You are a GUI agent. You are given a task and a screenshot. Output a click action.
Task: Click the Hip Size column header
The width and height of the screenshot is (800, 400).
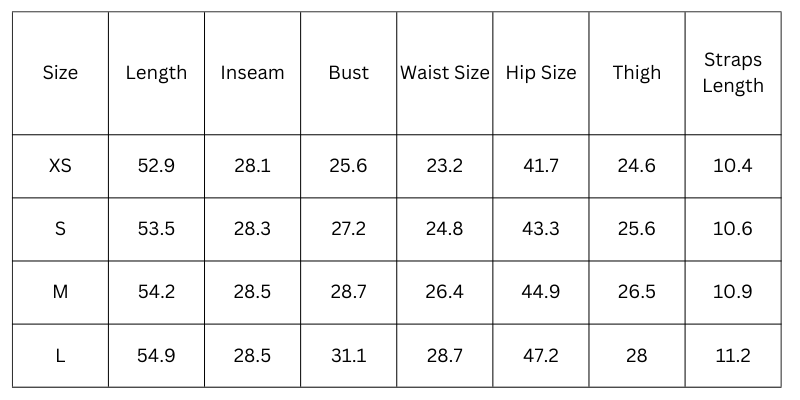coord(541,73)
